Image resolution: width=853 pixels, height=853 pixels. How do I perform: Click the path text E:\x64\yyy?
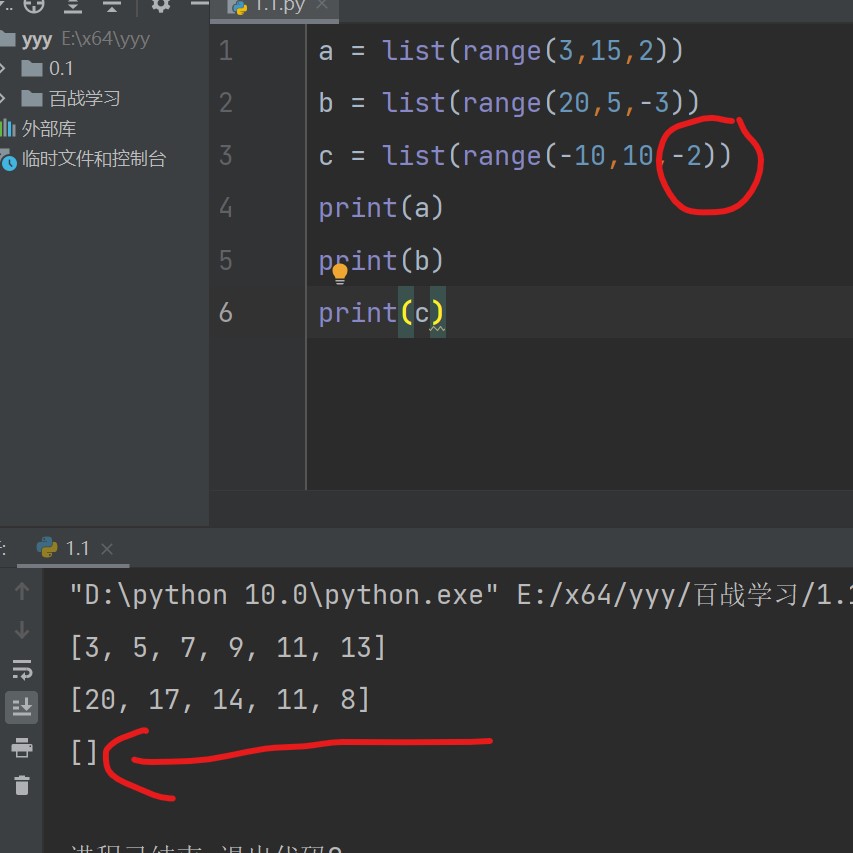(106, 39)
